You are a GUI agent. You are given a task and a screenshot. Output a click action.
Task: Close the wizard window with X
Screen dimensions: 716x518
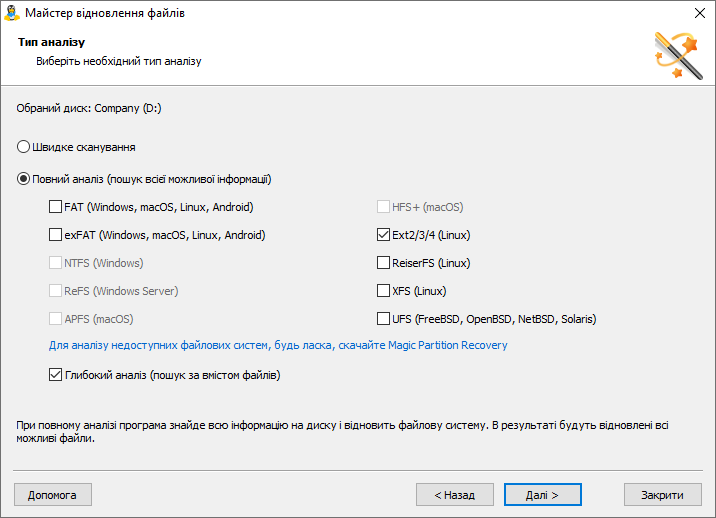point(698,13)
